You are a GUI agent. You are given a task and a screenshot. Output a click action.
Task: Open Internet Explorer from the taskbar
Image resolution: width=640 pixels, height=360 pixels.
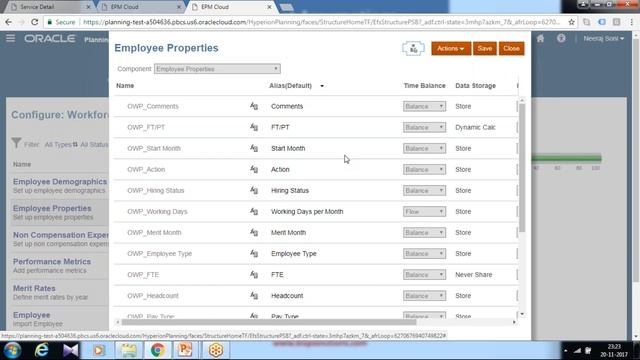41,350
